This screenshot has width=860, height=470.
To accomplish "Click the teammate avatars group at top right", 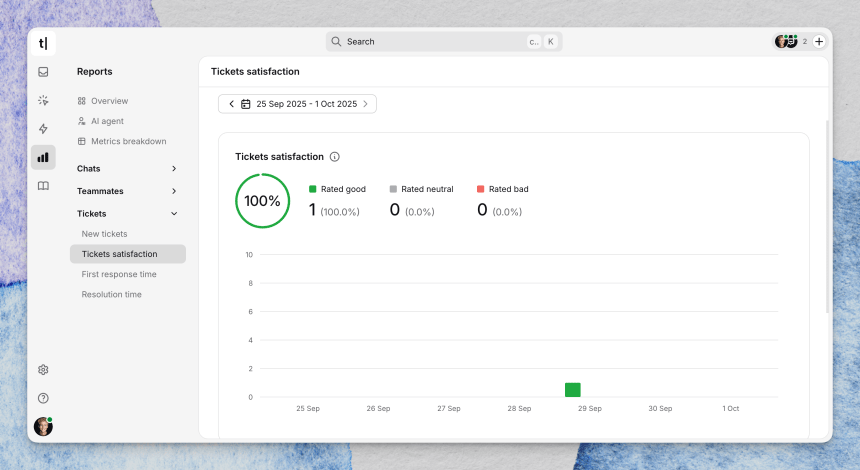I will pyautogui.click(x=786, y=41).
